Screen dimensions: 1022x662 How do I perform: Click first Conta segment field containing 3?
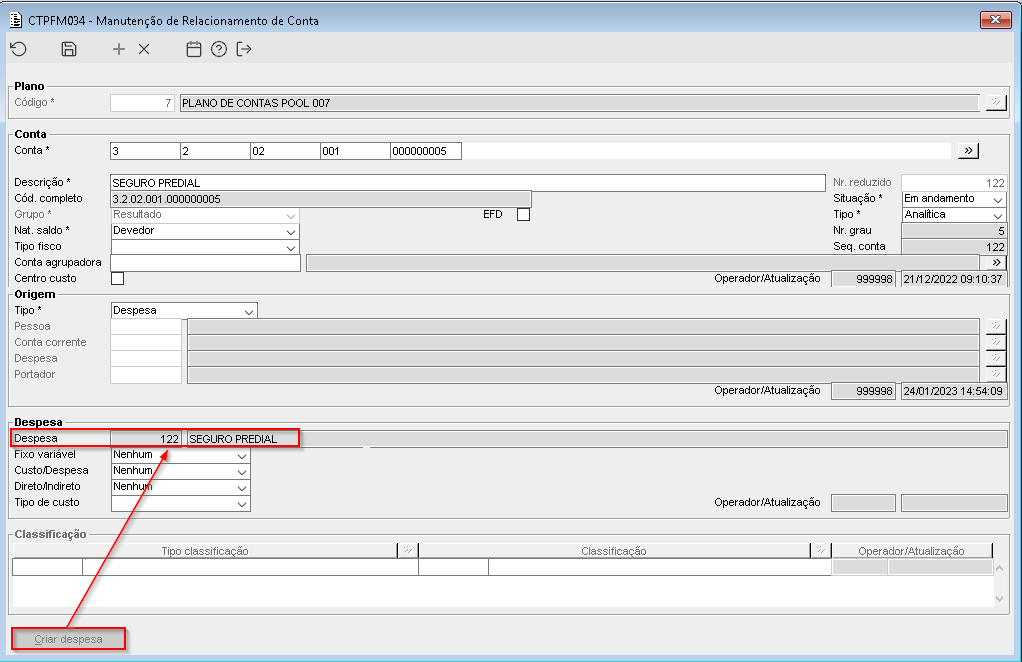pos(145,151)
